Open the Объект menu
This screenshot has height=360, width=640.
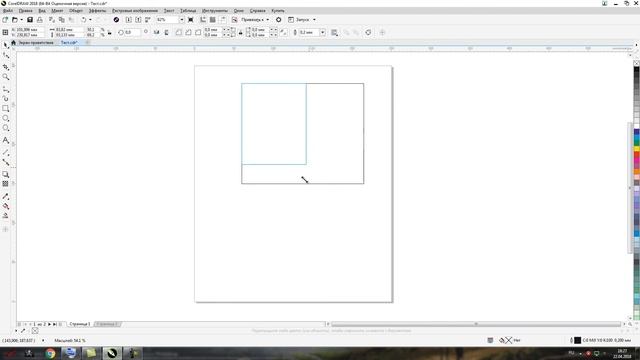pos(76,11)
